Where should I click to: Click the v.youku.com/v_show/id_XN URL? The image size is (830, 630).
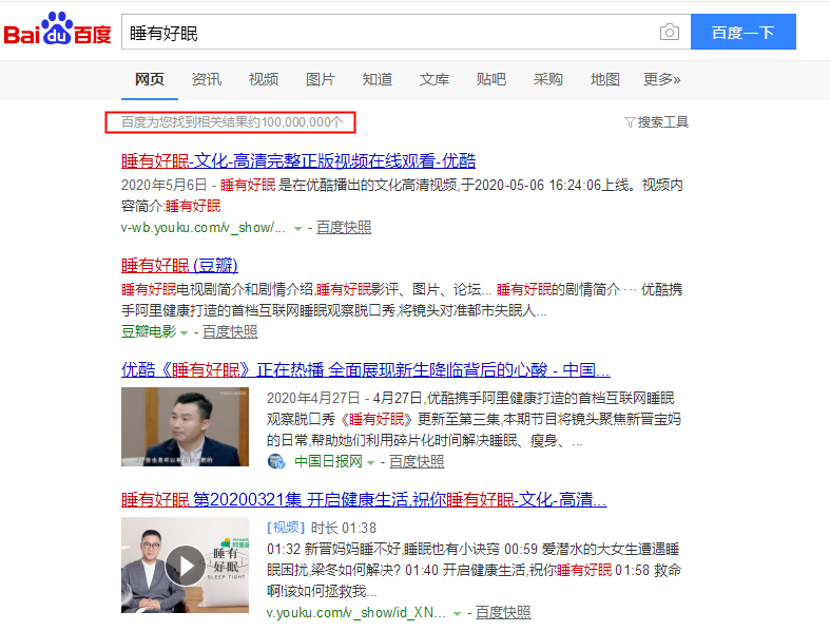(x=356, y=613)
